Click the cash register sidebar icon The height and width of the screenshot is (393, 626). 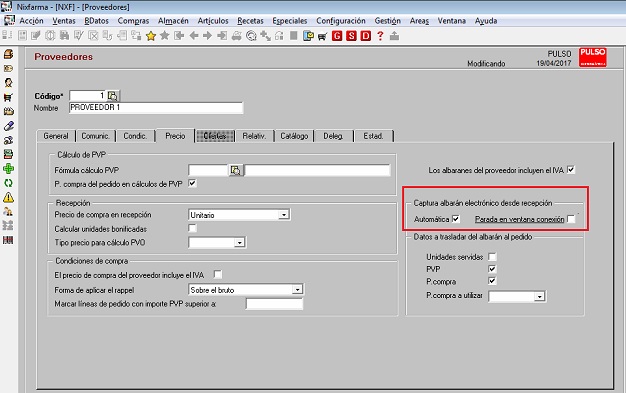pos(8,154)
